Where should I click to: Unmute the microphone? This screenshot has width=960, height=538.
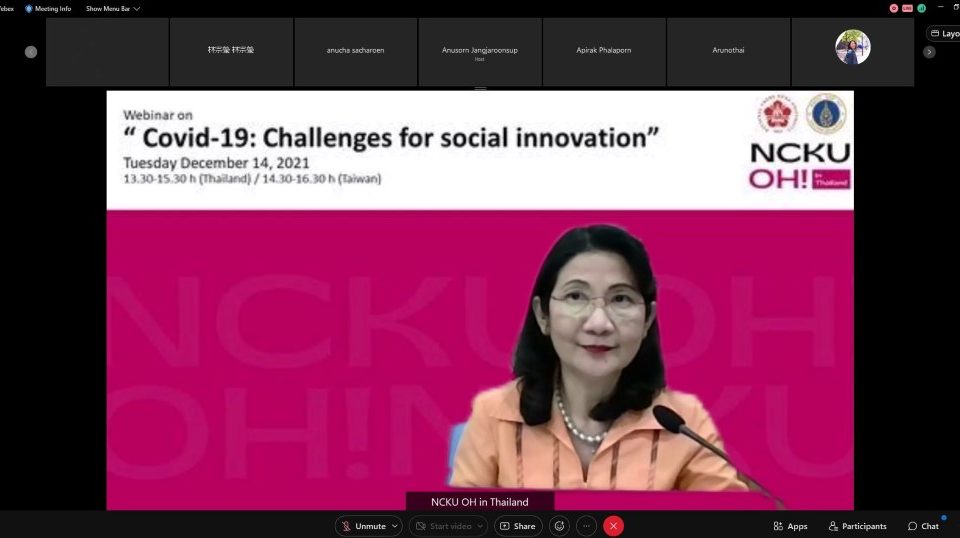pyautogui.click(x=364, y=526)
